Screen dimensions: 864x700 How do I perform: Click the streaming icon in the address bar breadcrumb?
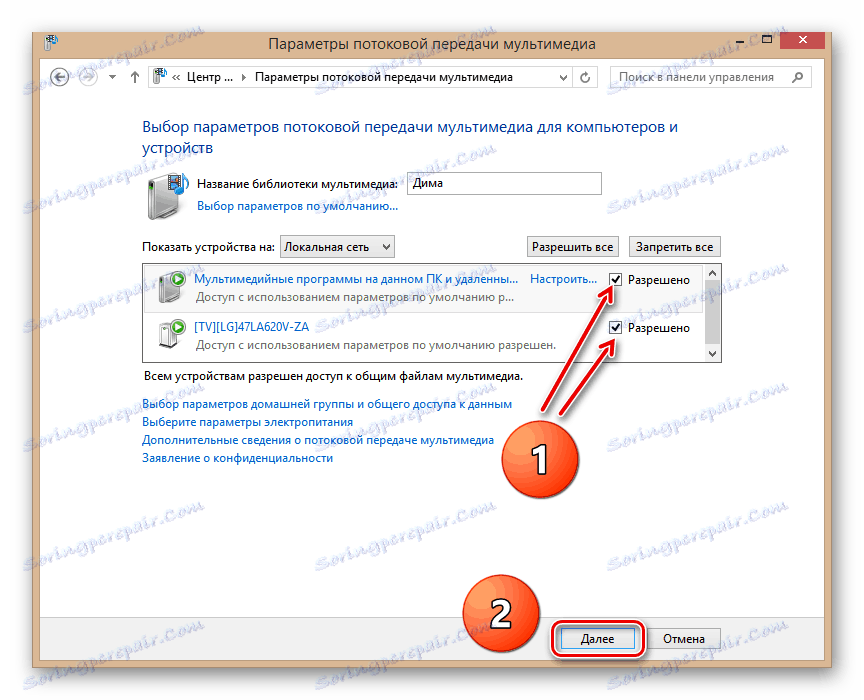point(159,75)
